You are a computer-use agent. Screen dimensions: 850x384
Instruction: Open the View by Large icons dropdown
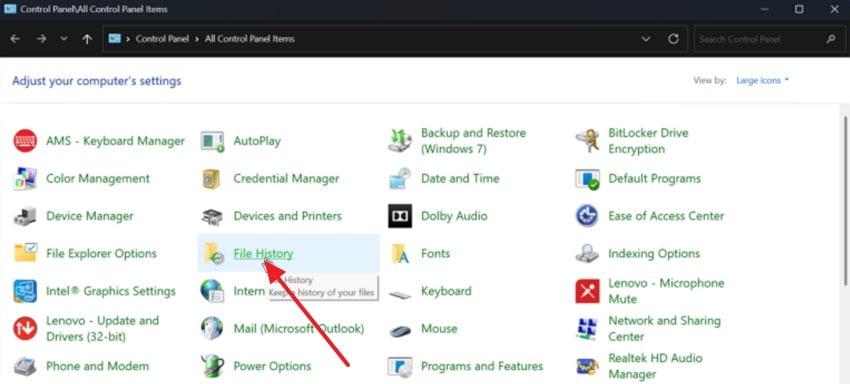point(762,80)
